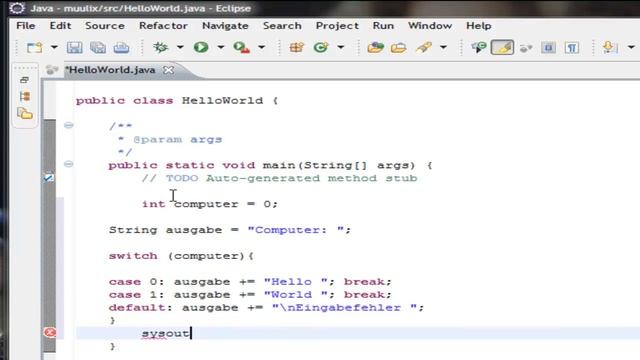640x360 pixels.
Task: Click the speech bubble annotation toolbar icon
Action: (x=479, y=47)
